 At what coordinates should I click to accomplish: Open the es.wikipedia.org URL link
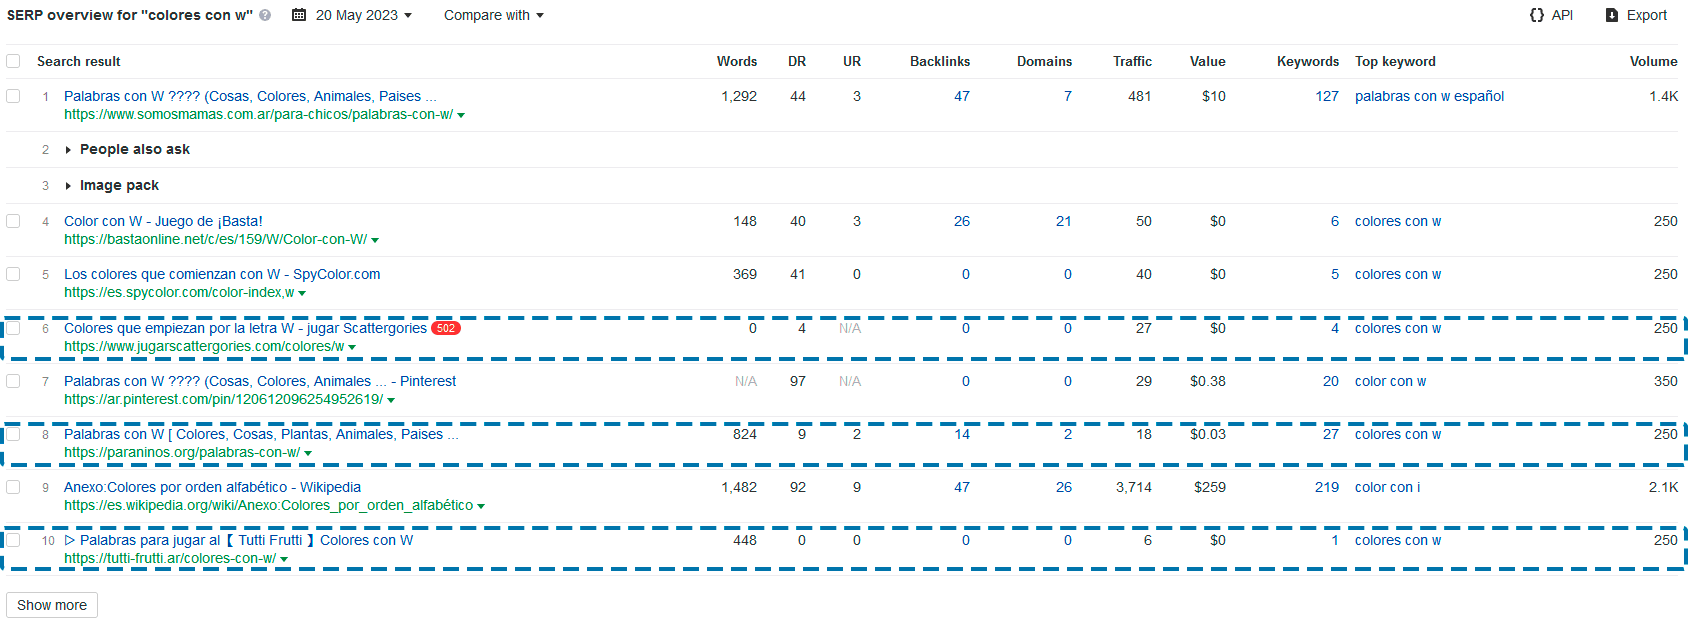tap(268, 505)
